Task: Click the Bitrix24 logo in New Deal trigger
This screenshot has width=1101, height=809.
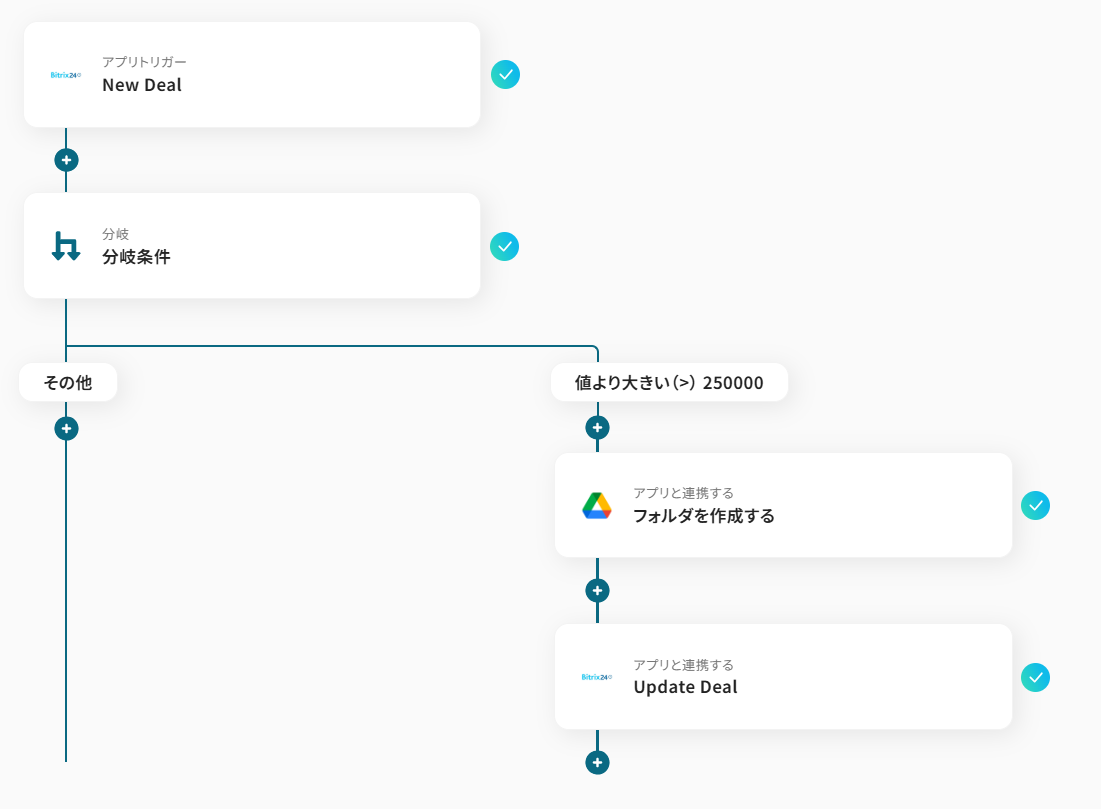Action: coord(65,75)
